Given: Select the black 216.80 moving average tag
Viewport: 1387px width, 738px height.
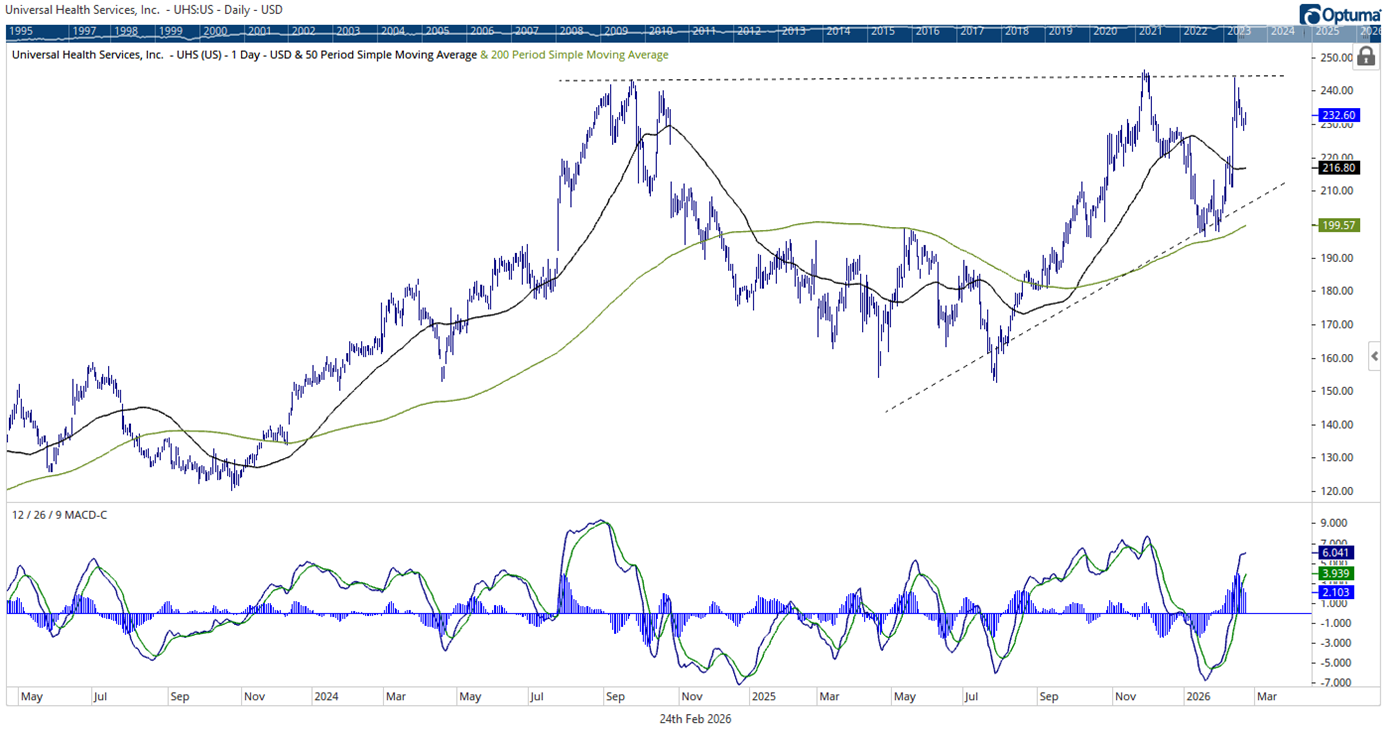Looking at the screenshot, I should [1337, 168].
